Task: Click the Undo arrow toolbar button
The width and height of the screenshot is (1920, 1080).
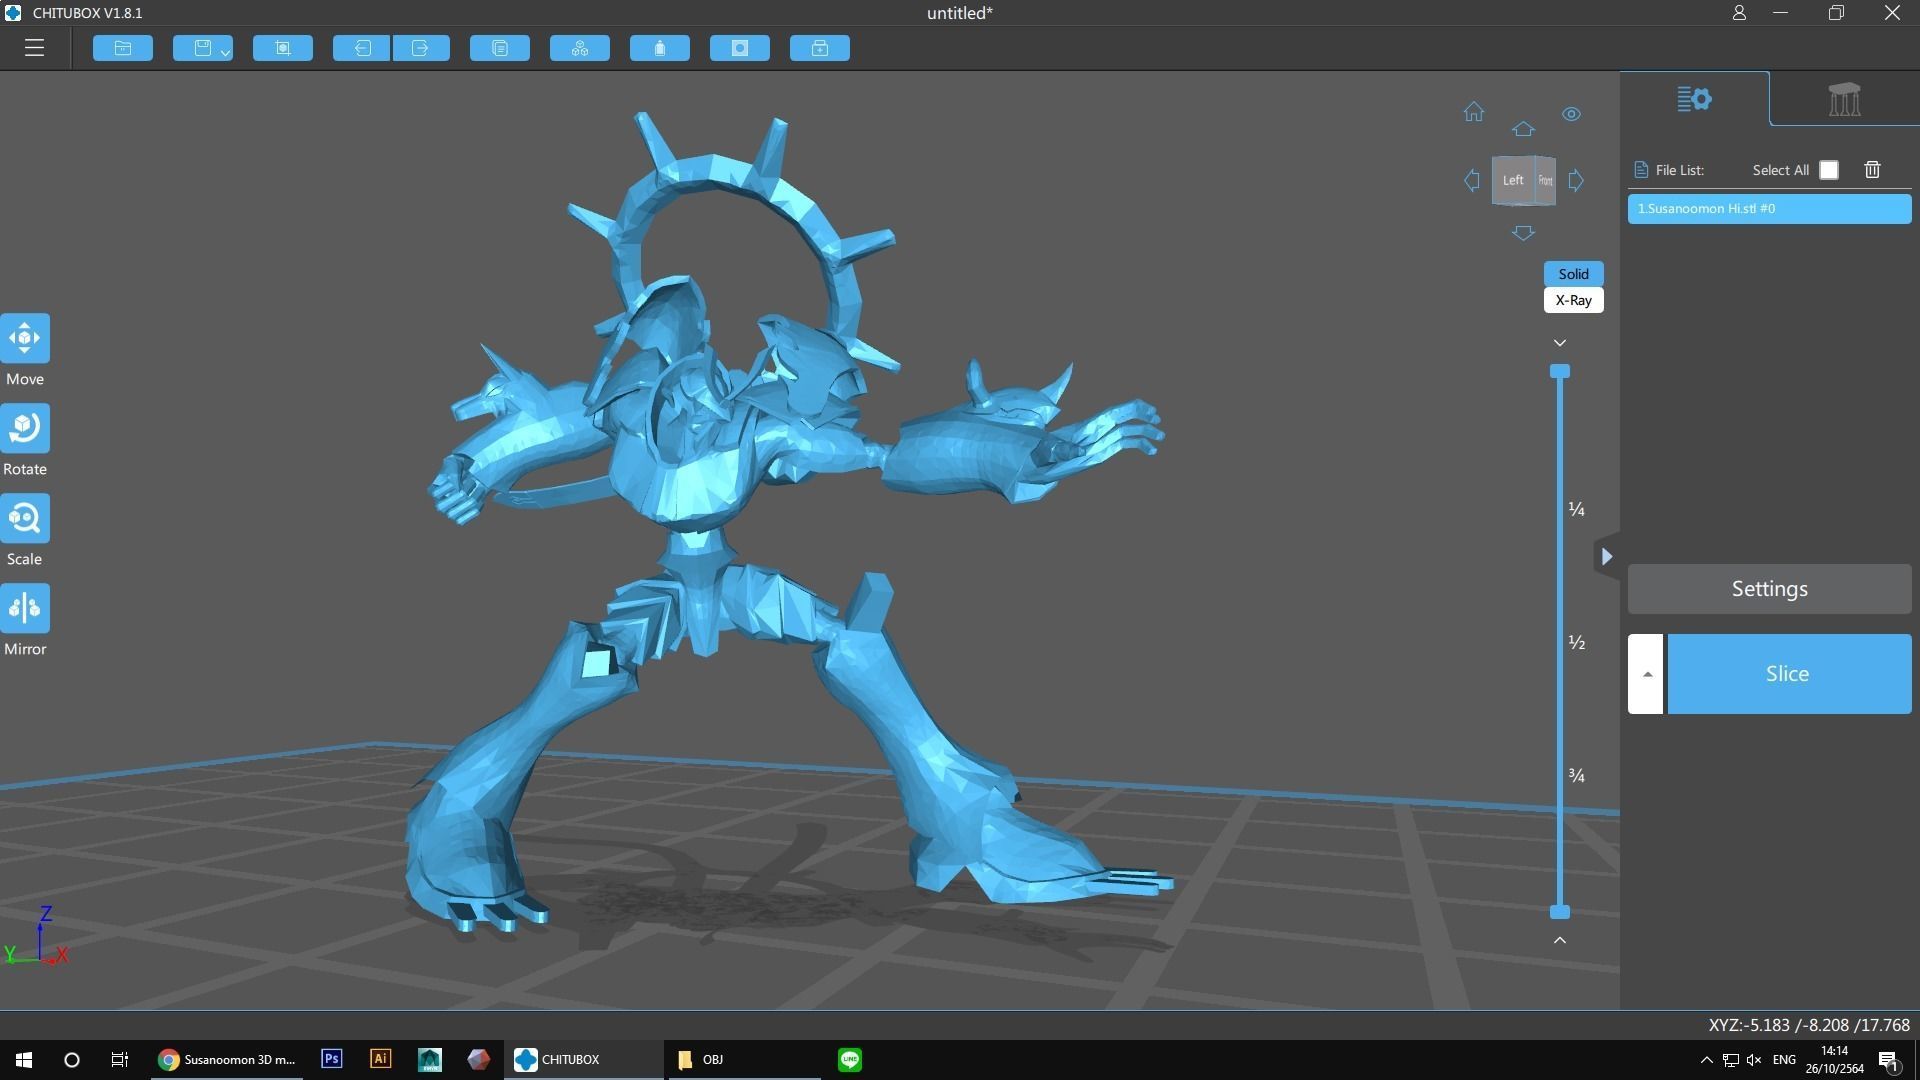Action: pyautogui.click(x=361, y=48)
